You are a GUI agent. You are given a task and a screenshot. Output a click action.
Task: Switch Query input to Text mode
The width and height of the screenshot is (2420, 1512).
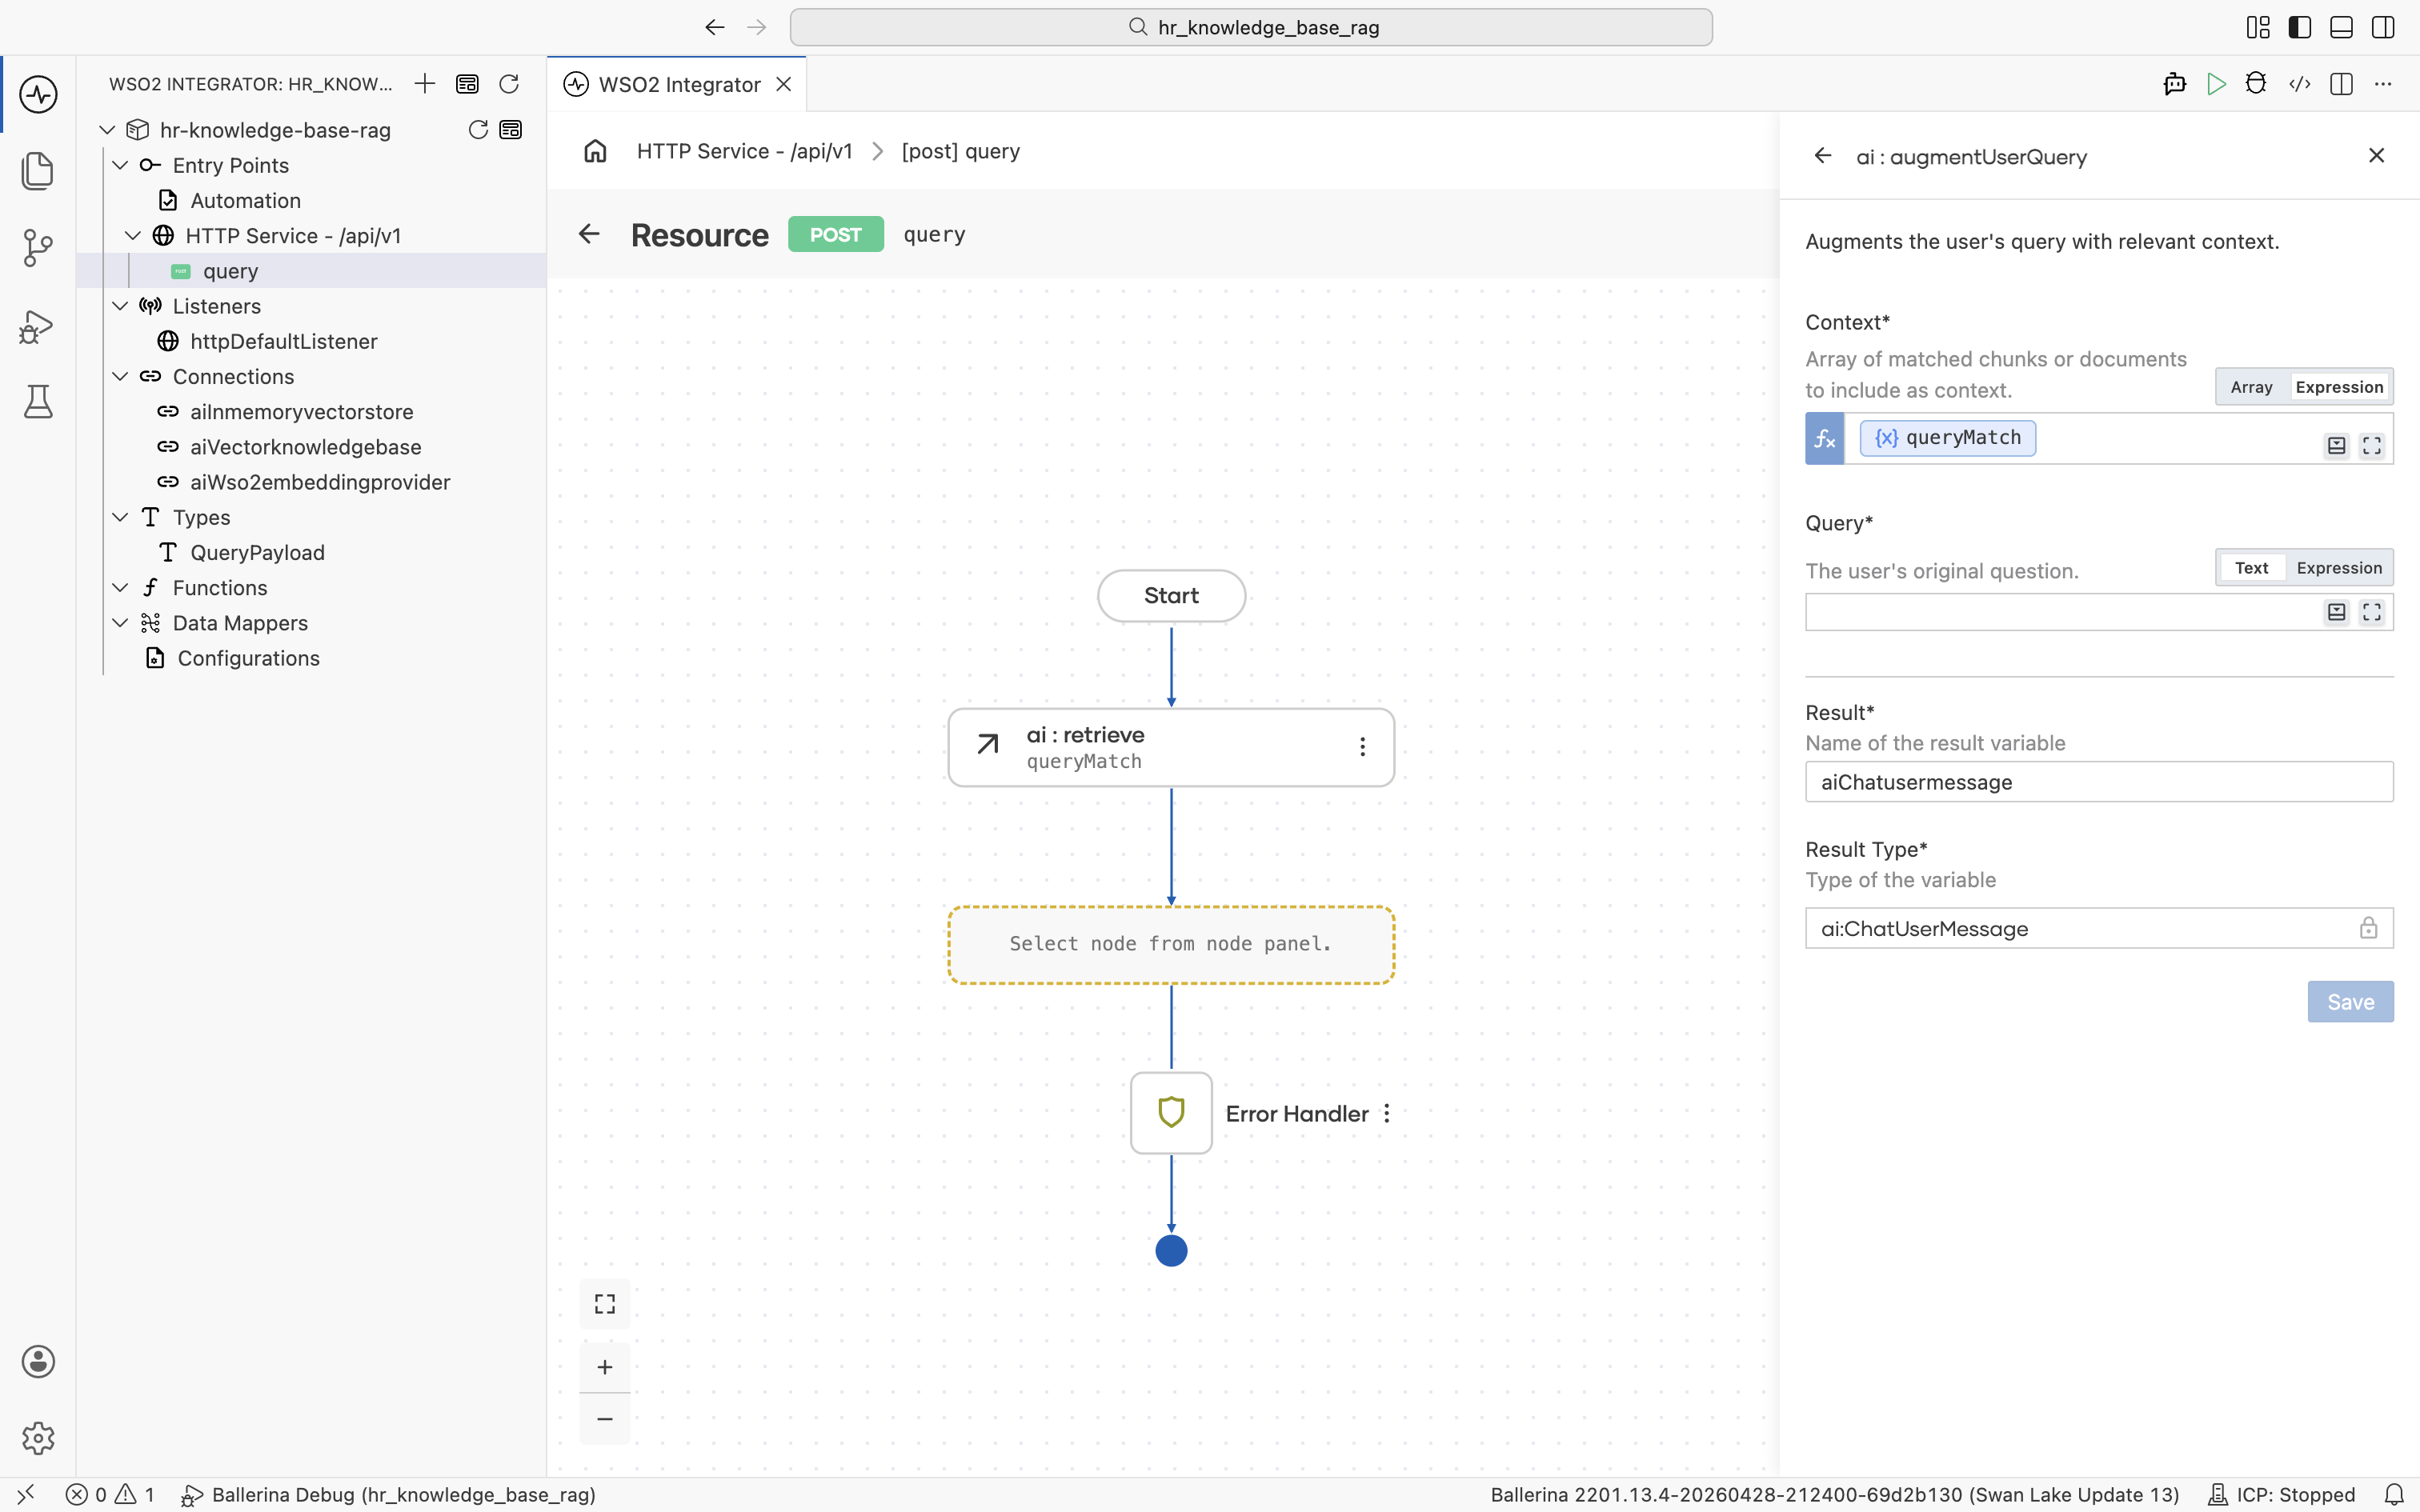click(2251, 568)
